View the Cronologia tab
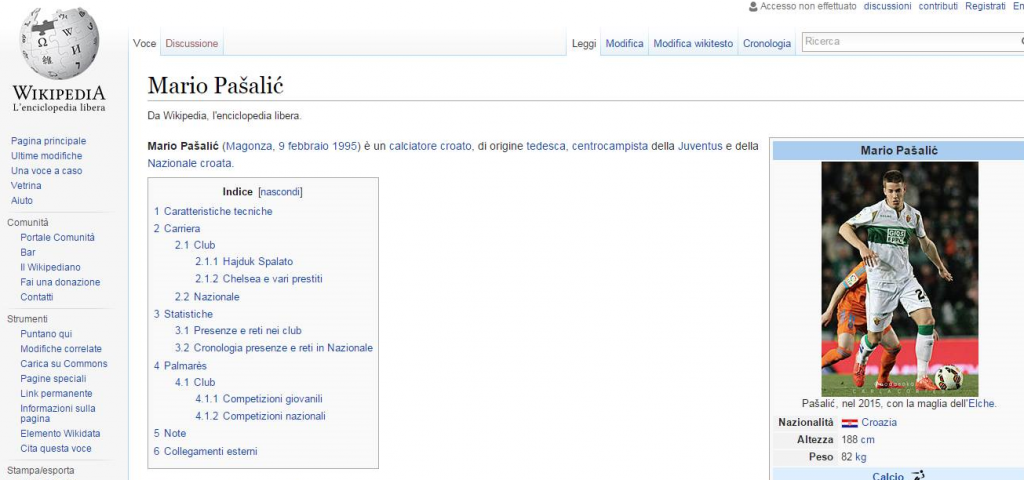This screenshot has width=1024, height=480. 767,44
